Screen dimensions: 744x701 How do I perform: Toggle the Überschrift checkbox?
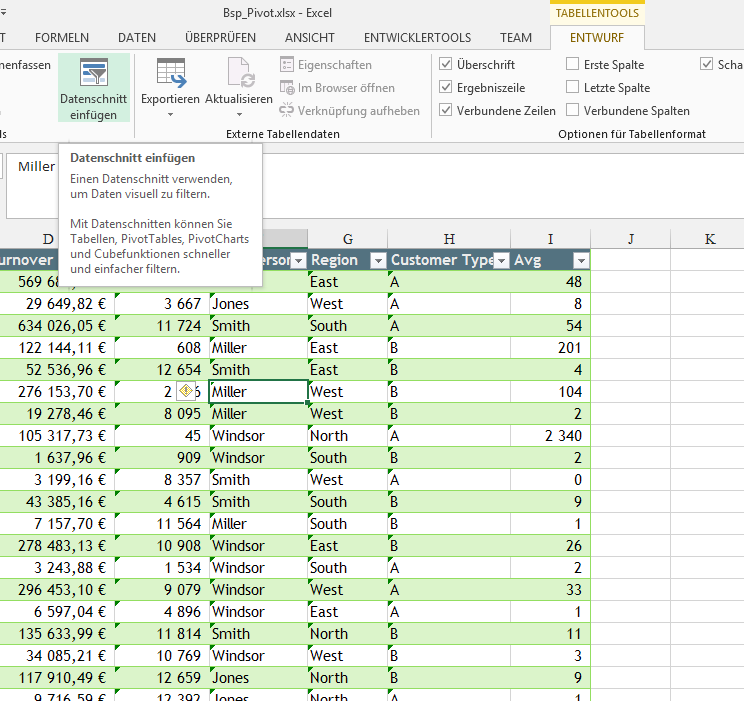coord(446,65)
